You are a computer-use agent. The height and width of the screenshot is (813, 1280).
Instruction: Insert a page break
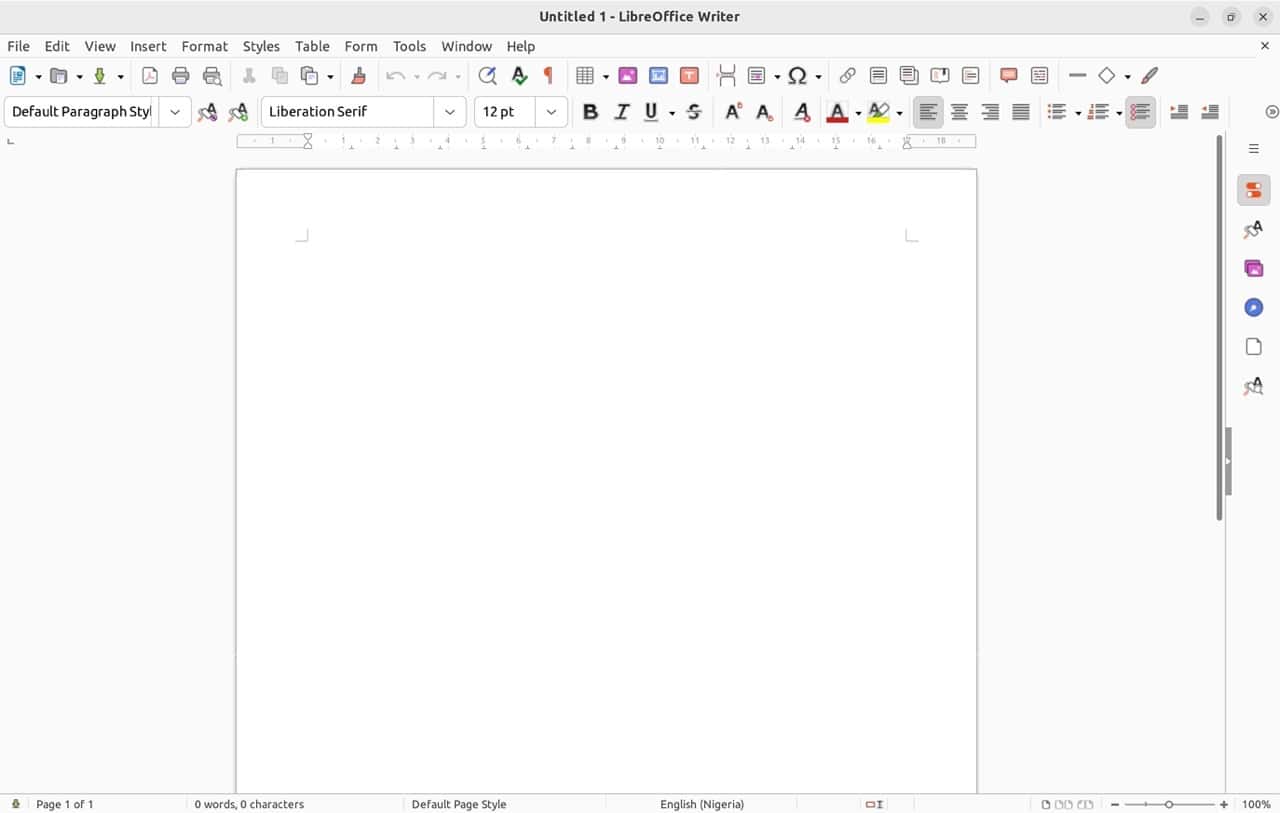coord(726,75)
